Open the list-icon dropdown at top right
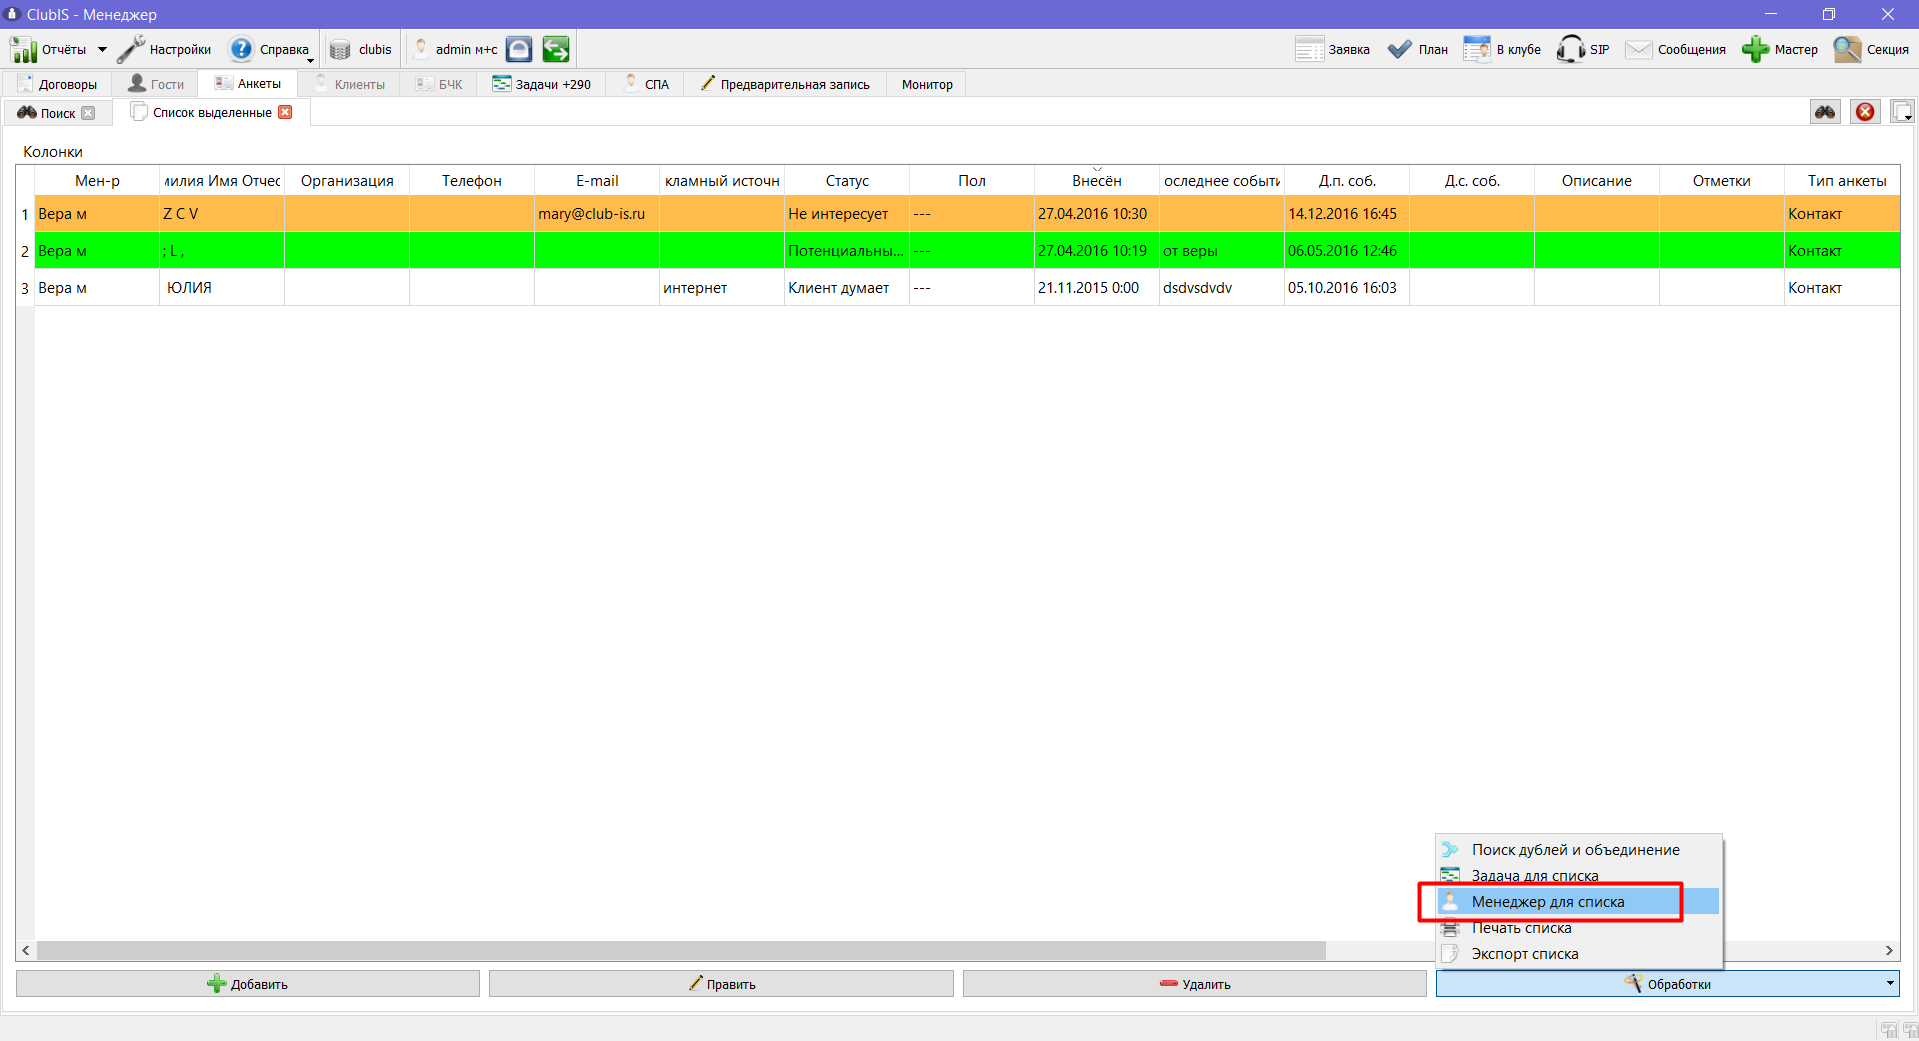The width and height of the screenshot is (1919, 1041). [1902, 112]
